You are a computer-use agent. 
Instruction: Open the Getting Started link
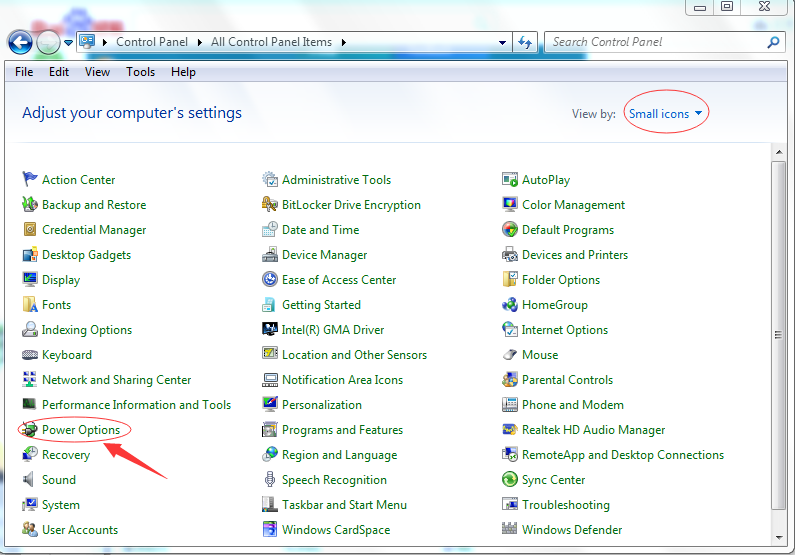tap(321, 305)
